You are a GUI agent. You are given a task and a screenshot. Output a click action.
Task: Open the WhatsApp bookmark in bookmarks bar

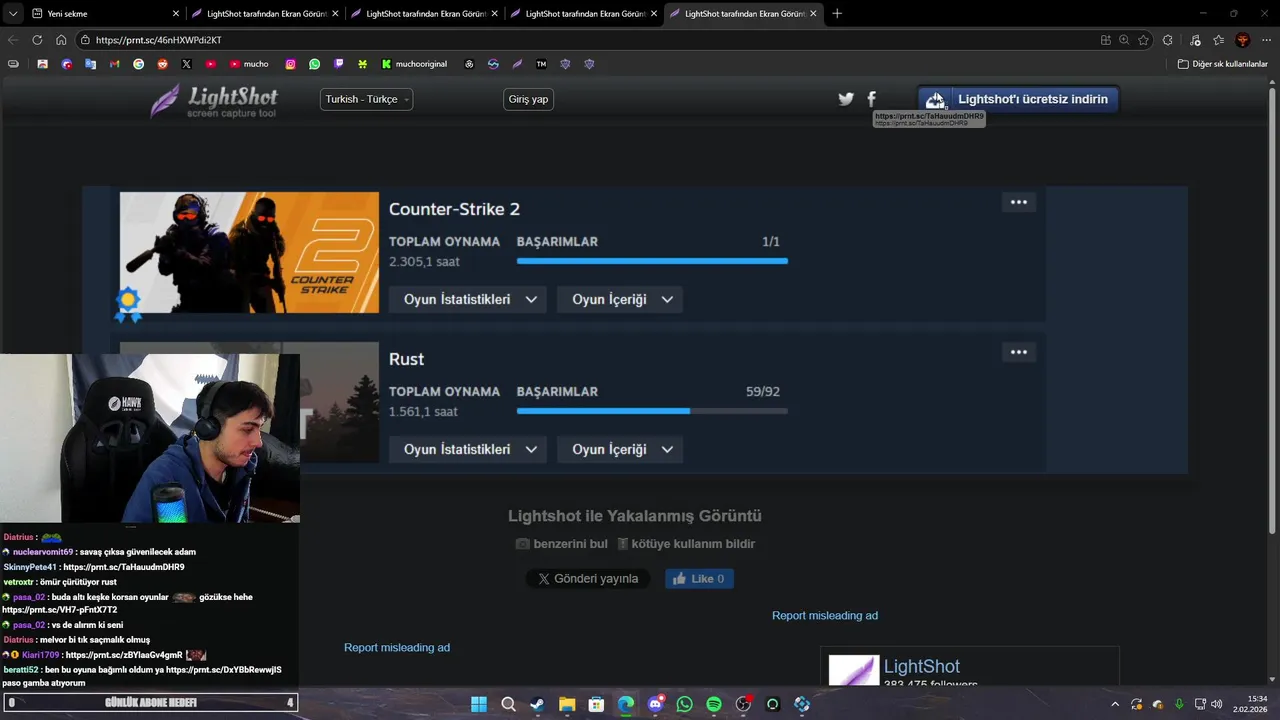coord(315,64)
